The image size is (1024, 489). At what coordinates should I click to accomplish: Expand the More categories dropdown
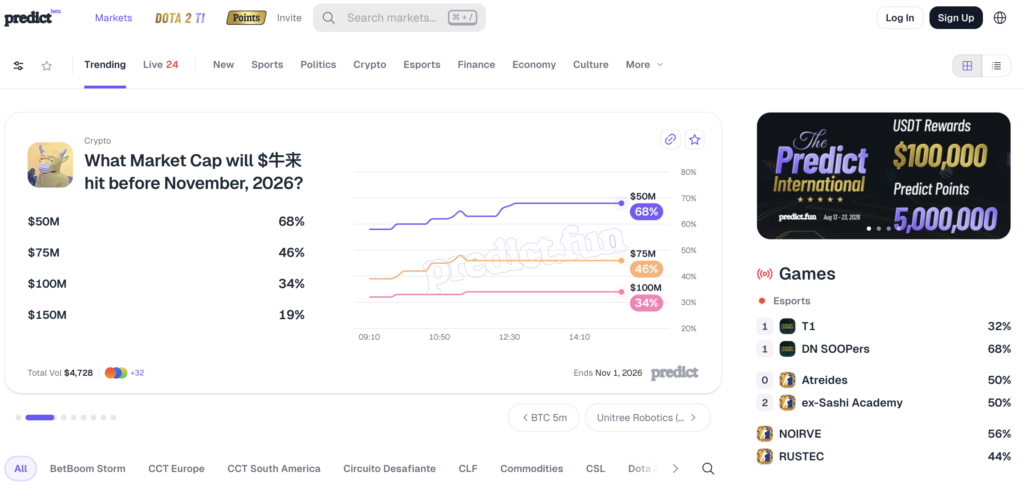pyautogui.click(x=644, y=65)
